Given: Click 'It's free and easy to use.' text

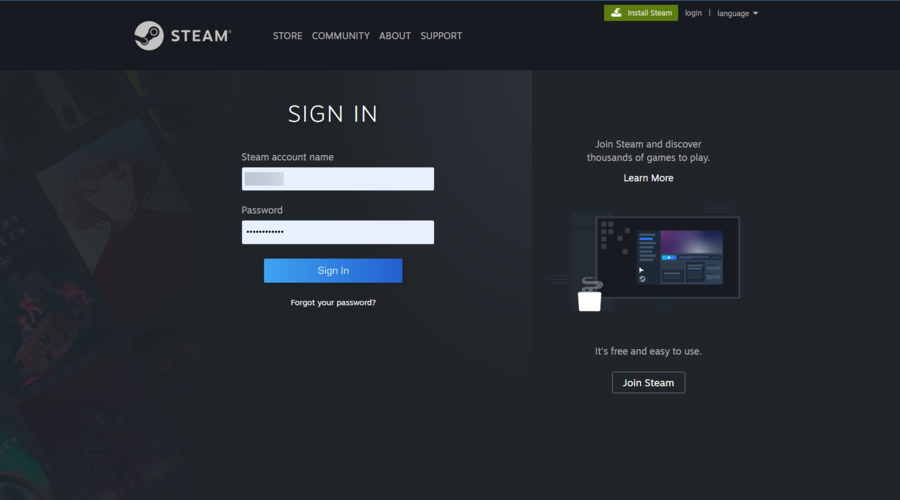Looking at the screenshot, I should (x=648, y=351).
